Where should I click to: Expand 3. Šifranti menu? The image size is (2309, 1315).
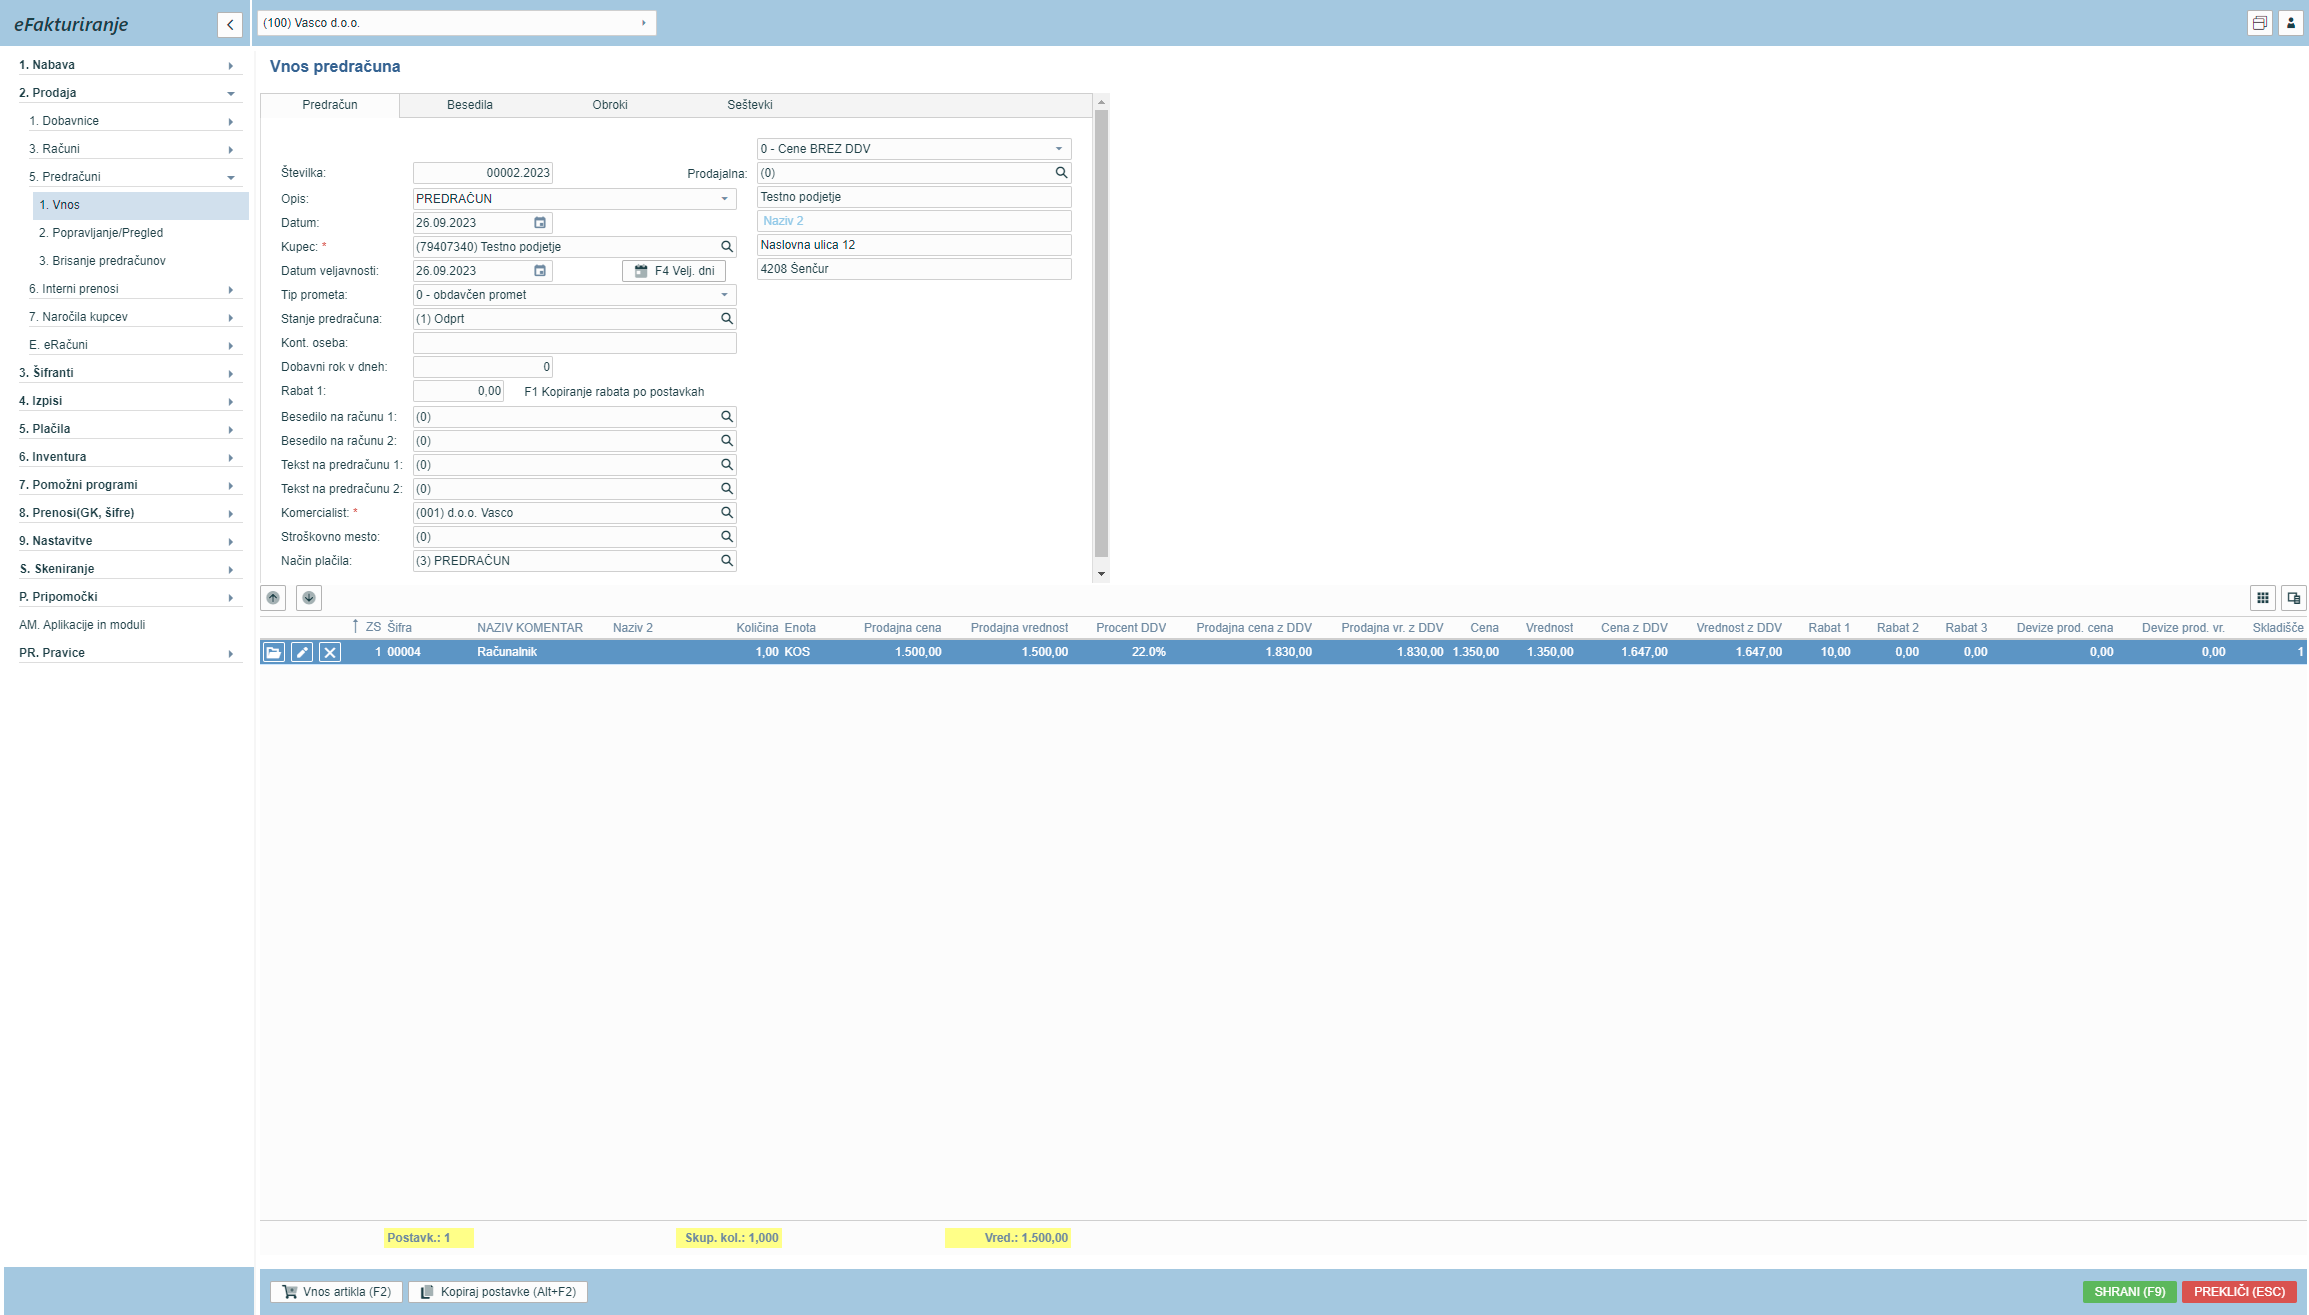pyautogui.click(x=129, y=373)
